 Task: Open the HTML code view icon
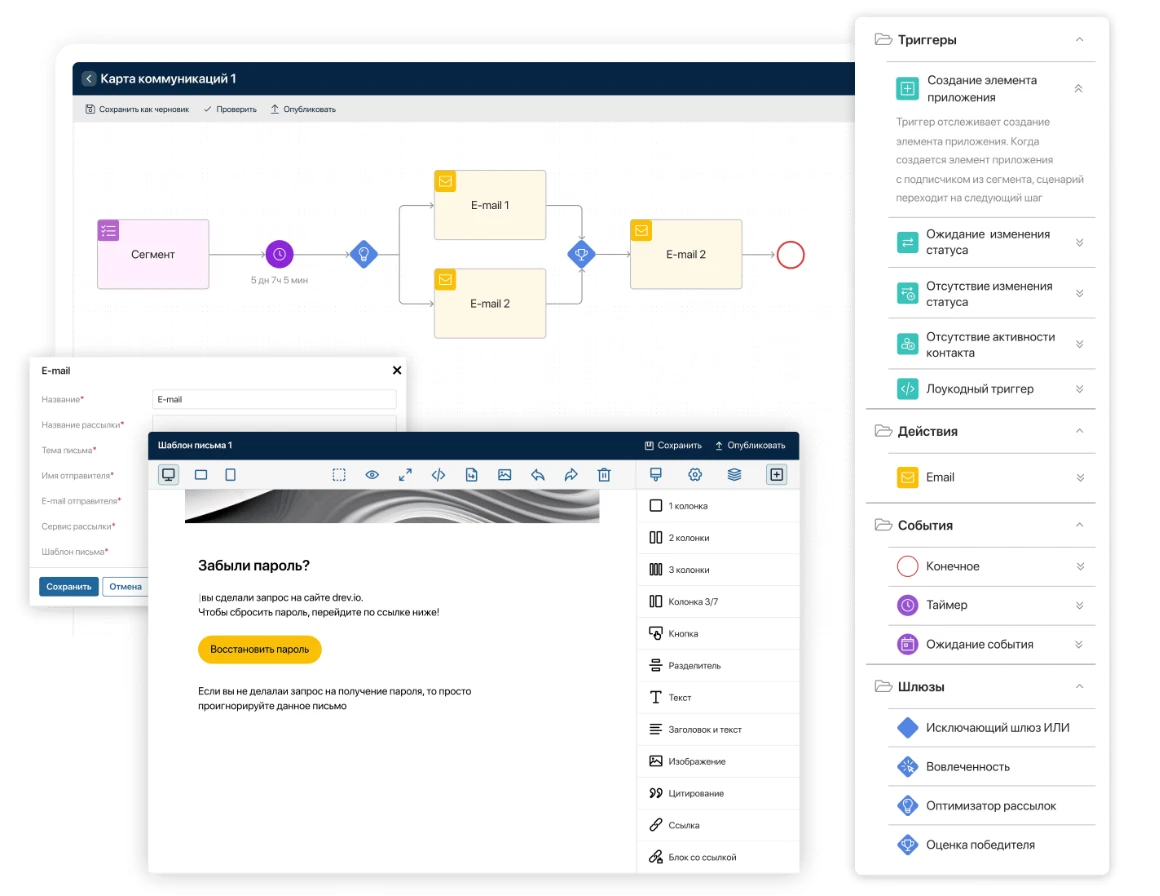[x=438, y=475]
